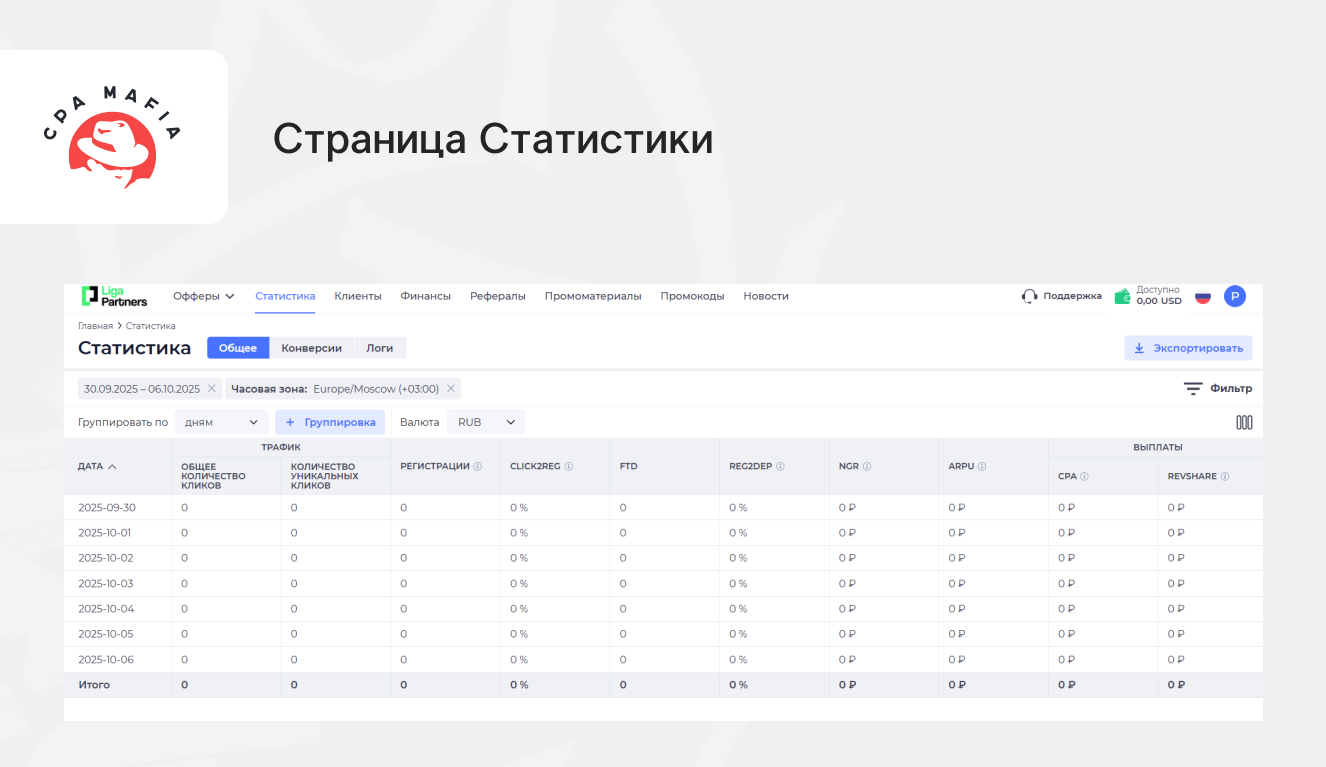Click info icon next to NGR

[867, 466]
